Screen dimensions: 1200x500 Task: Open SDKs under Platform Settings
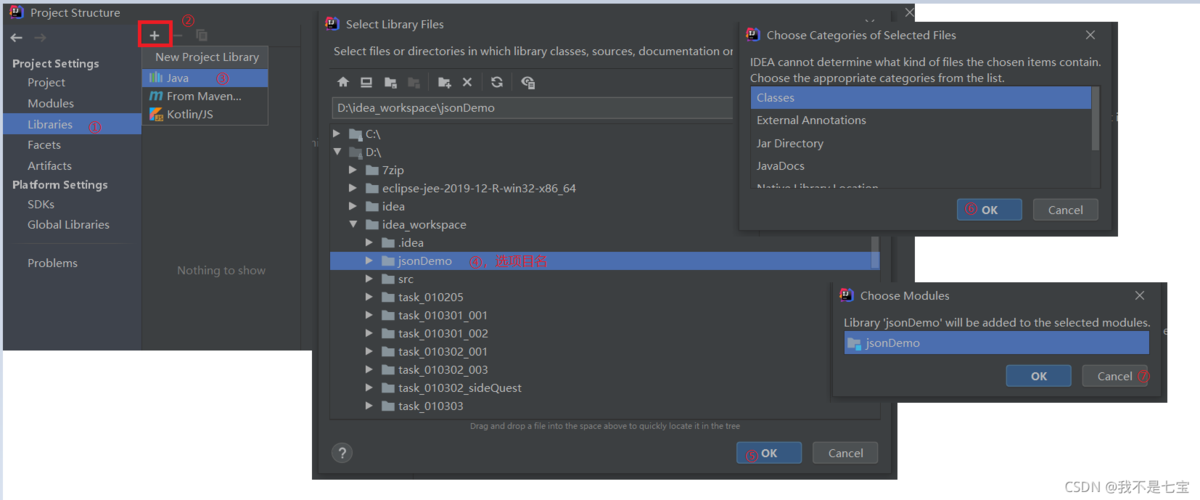[x=41, y=204]
